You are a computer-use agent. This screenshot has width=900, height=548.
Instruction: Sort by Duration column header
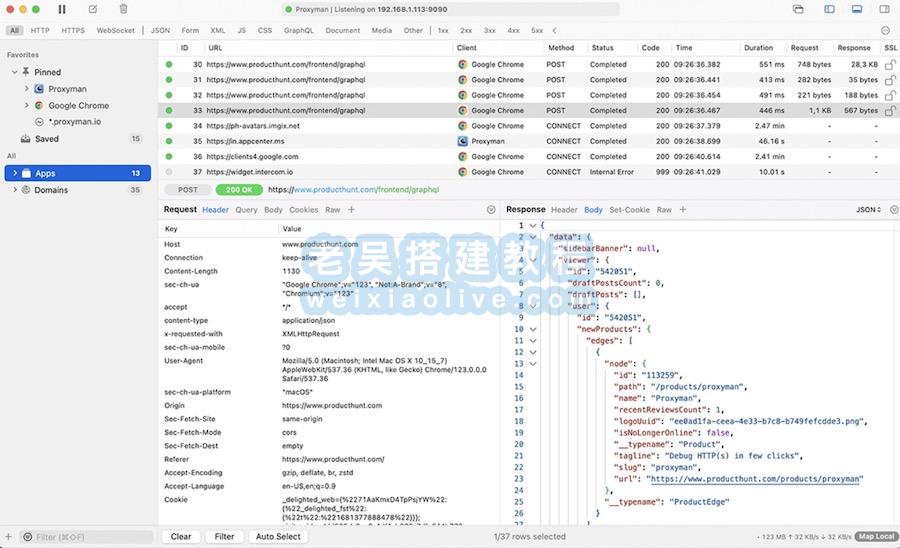coord(758,48)
